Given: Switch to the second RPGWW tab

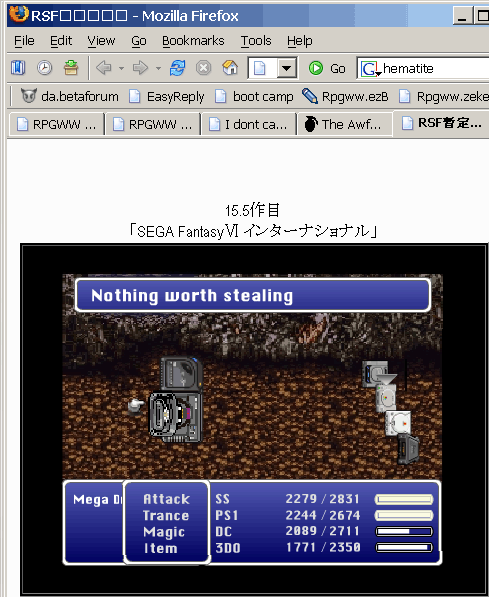Looking at the screenshot, I should click(153, 124).
